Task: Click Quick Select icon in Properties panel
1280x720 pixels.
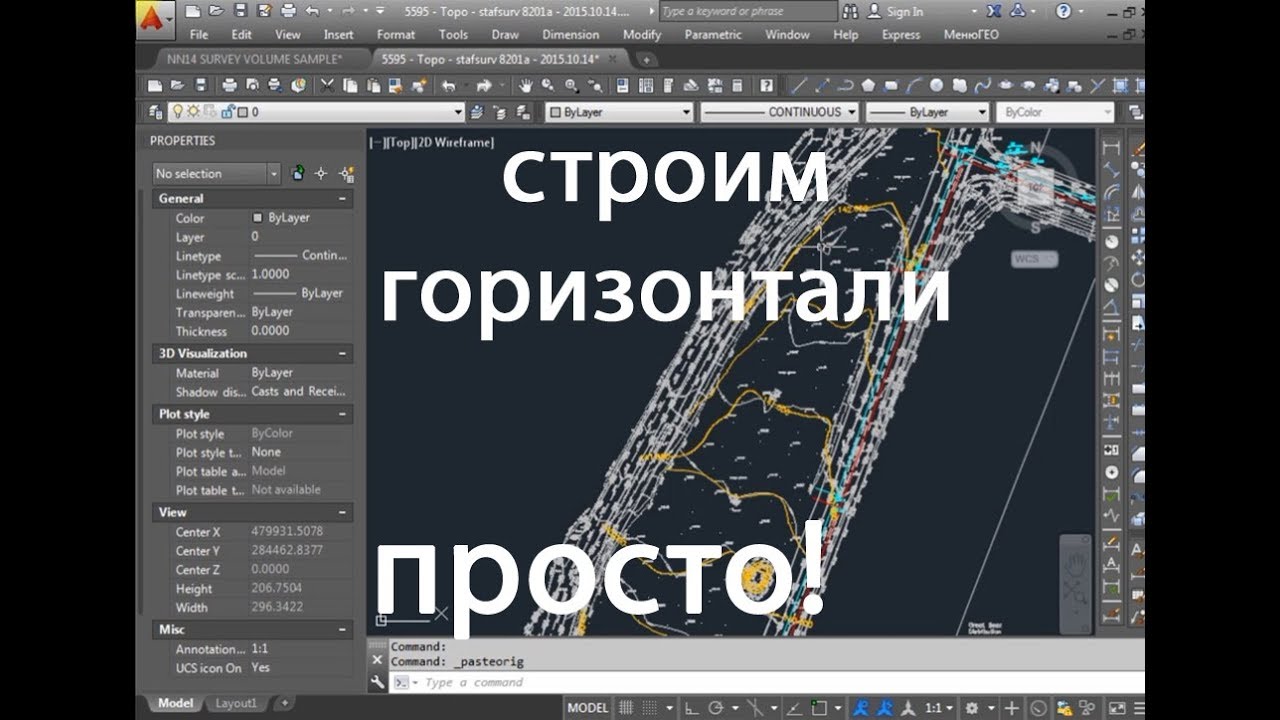Action: click(x=346, y=173)
